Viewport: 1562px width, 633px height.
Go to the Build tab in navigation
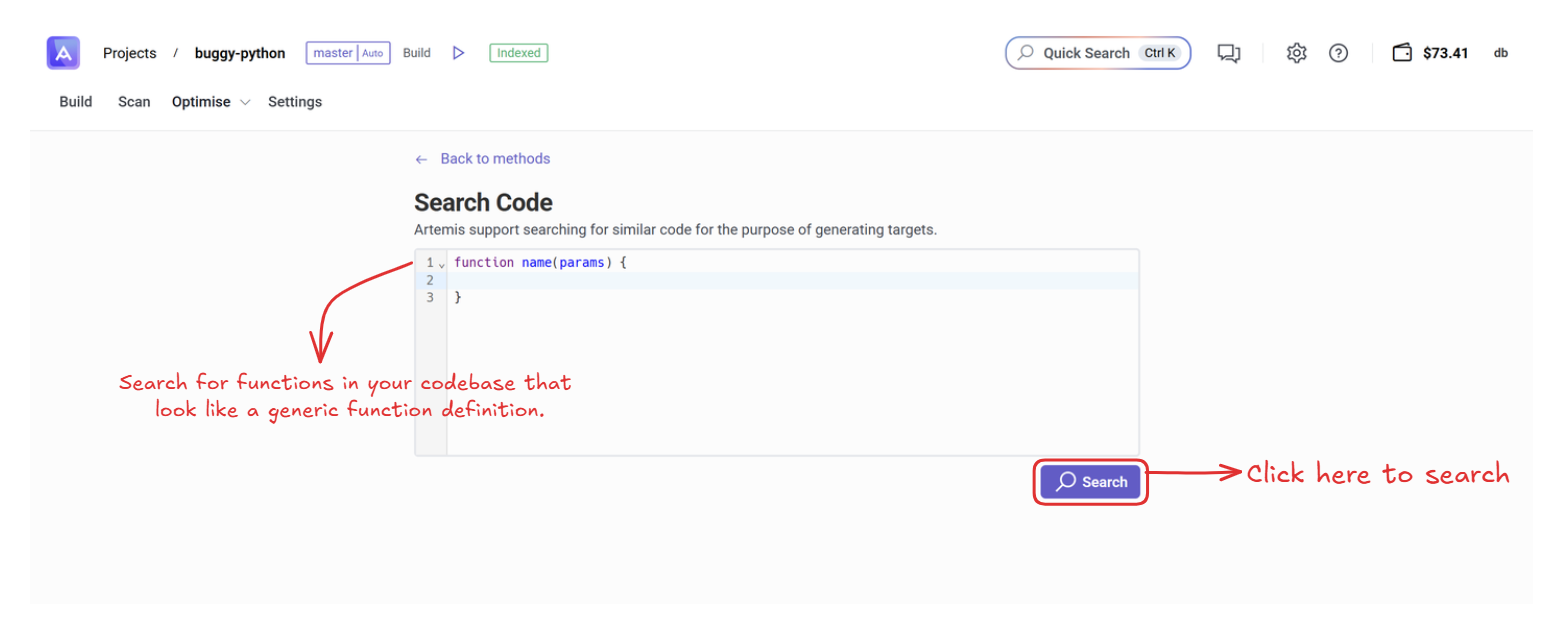pos(76,102)
